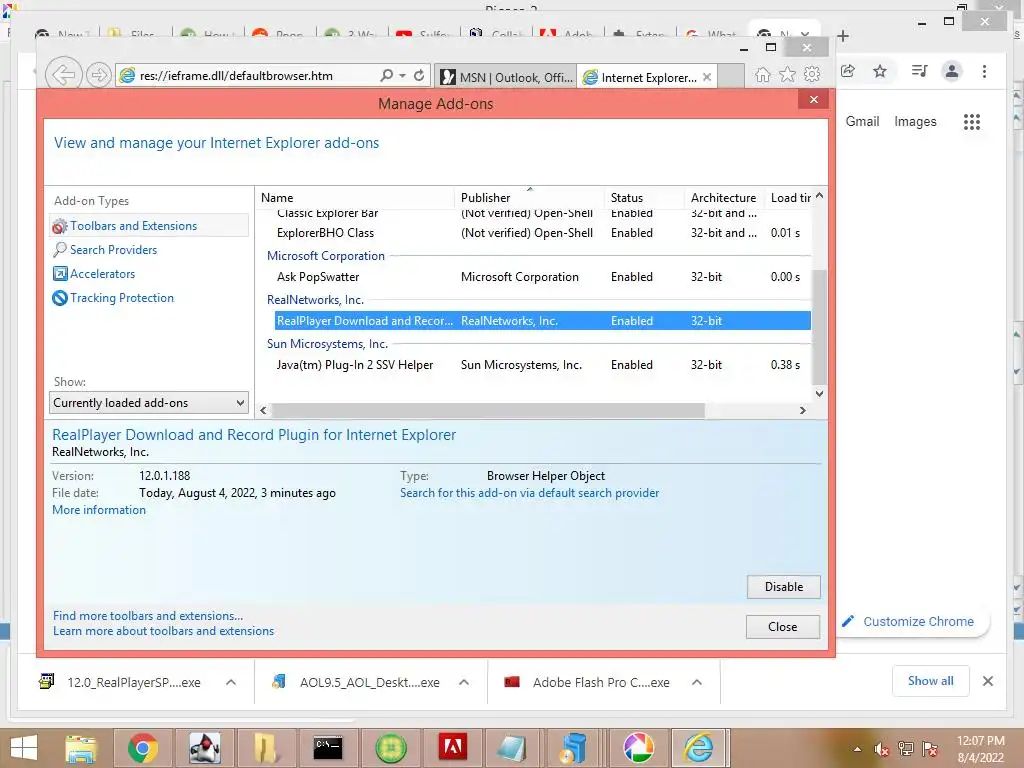The image size is (1024, 768).
Task: Open Picasa colorful icon on the taskbar
Action: pos(638,748)
